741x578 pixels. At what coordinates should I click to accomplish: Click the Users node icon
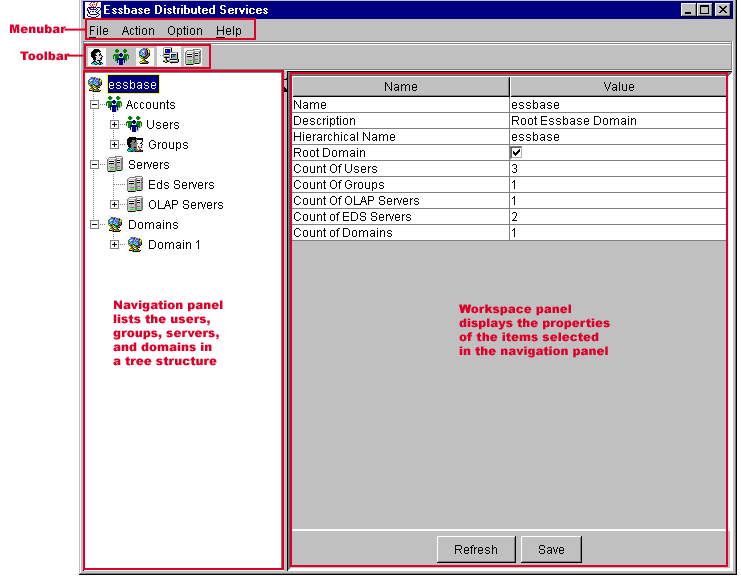tap(134, 124)
